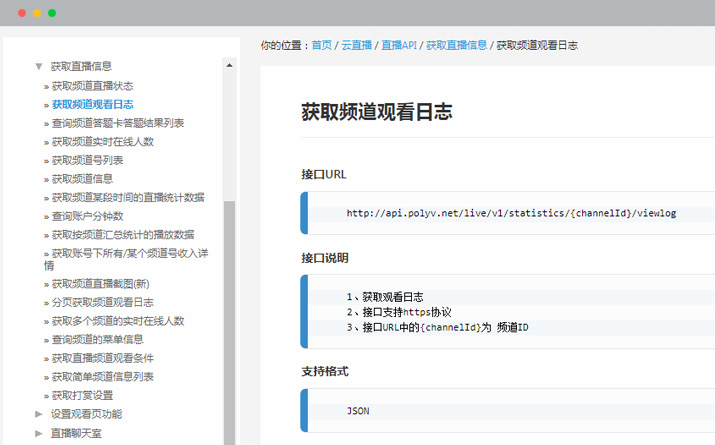This screenshot has height=445, width=715.
Task: Open 查询频道答题卡答题结果列表 page
Action: point(117,123)
